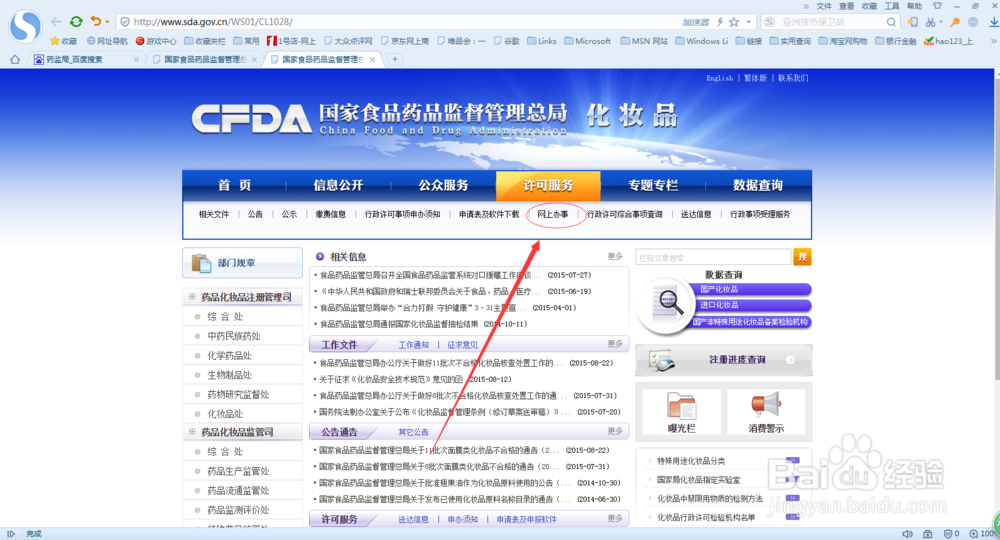Click the 网上办事 submenu link

(x=552, y=214)
